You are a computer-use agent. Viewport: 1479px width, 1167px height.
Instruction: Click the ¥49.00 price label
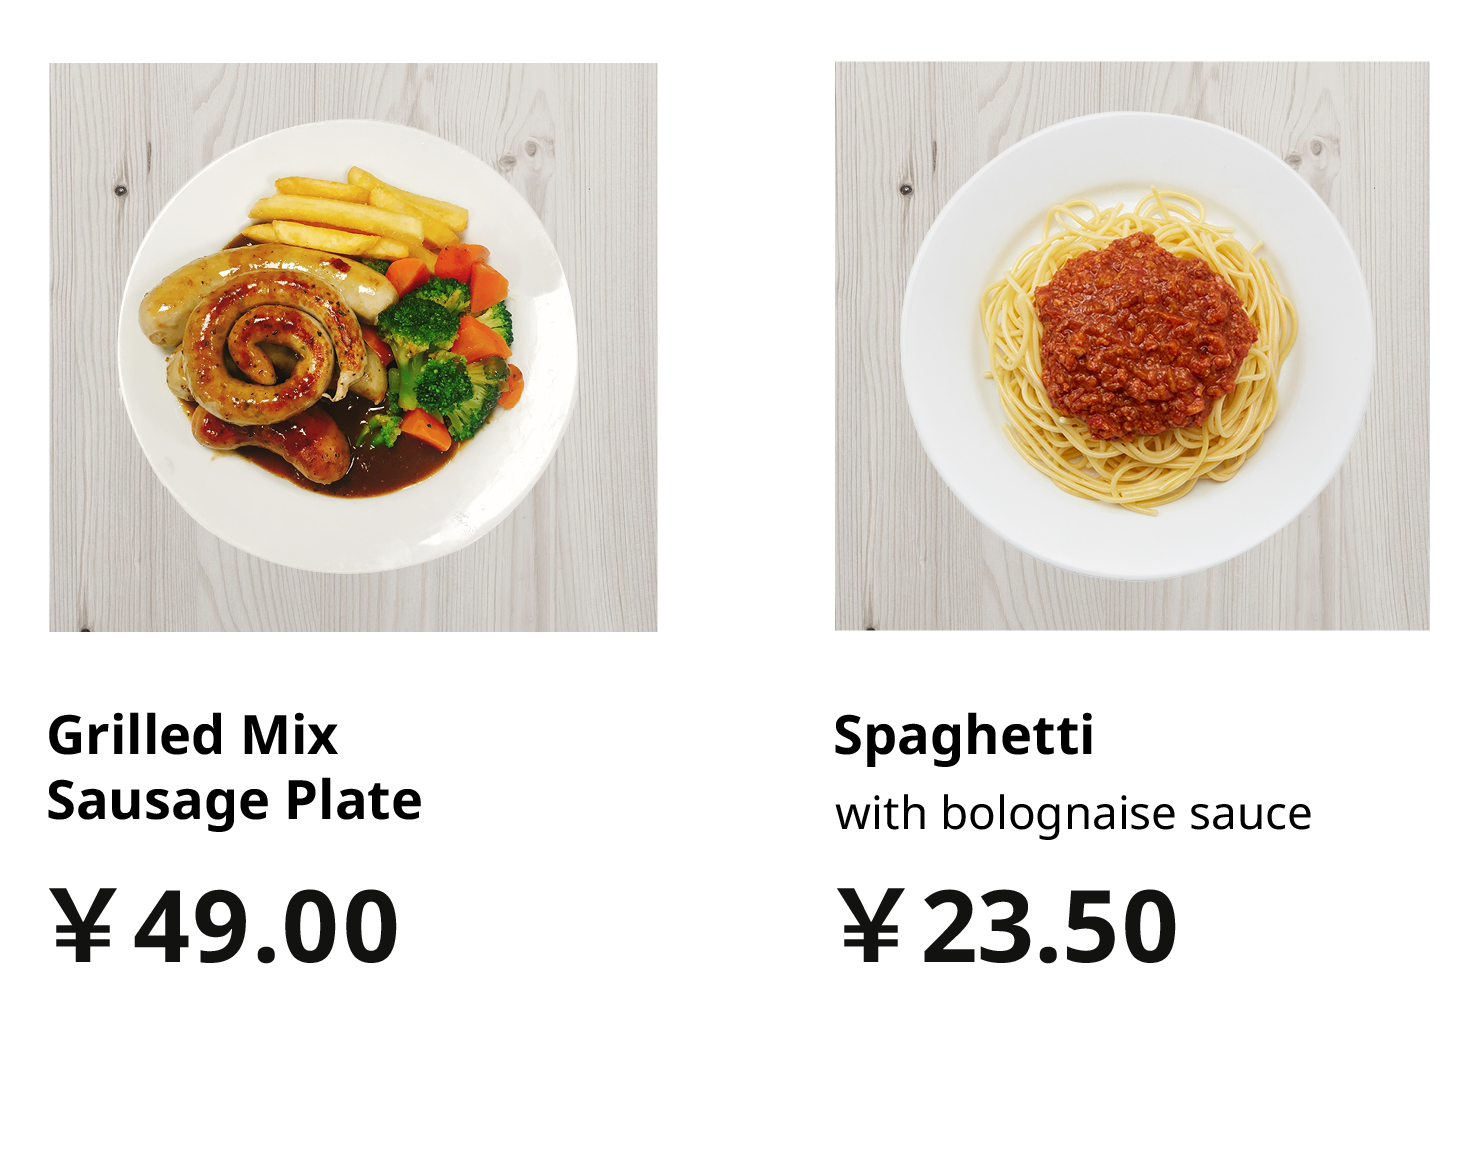(225, 927)
